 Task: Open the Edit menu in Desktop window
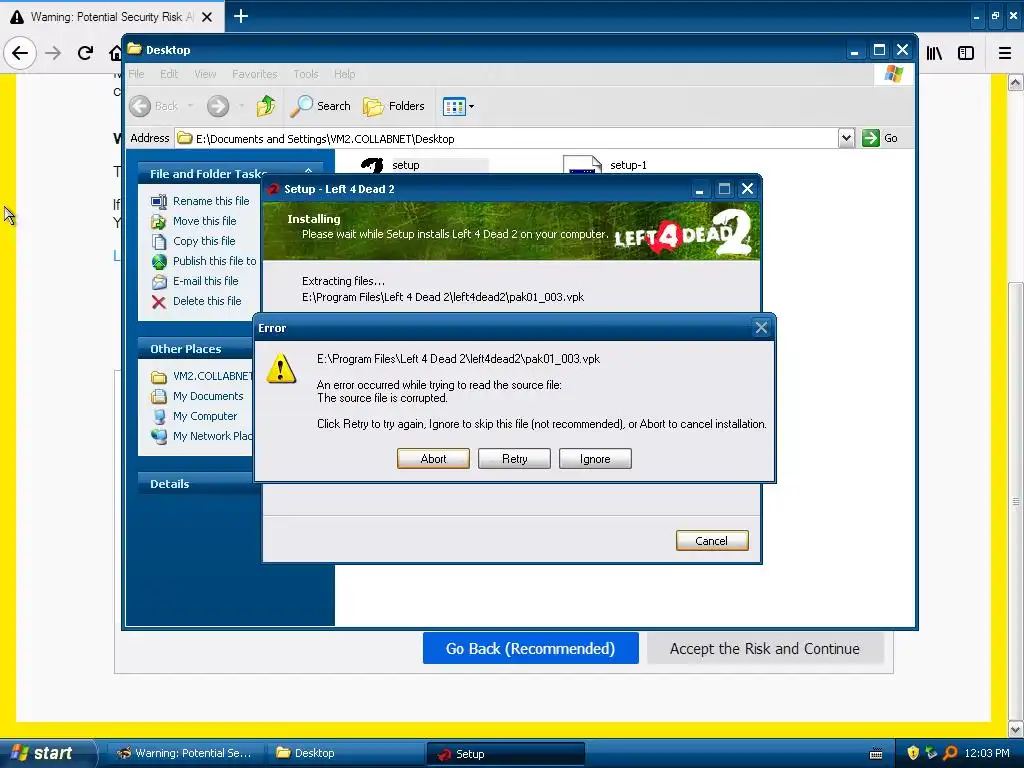pos(169,74)
